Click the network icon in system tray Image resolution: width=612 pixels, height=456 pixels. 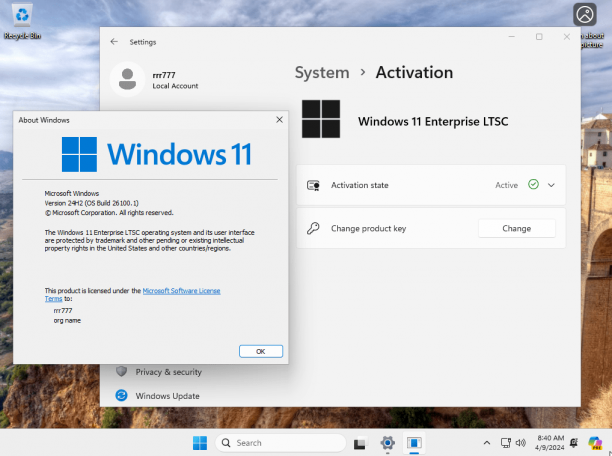506,443
